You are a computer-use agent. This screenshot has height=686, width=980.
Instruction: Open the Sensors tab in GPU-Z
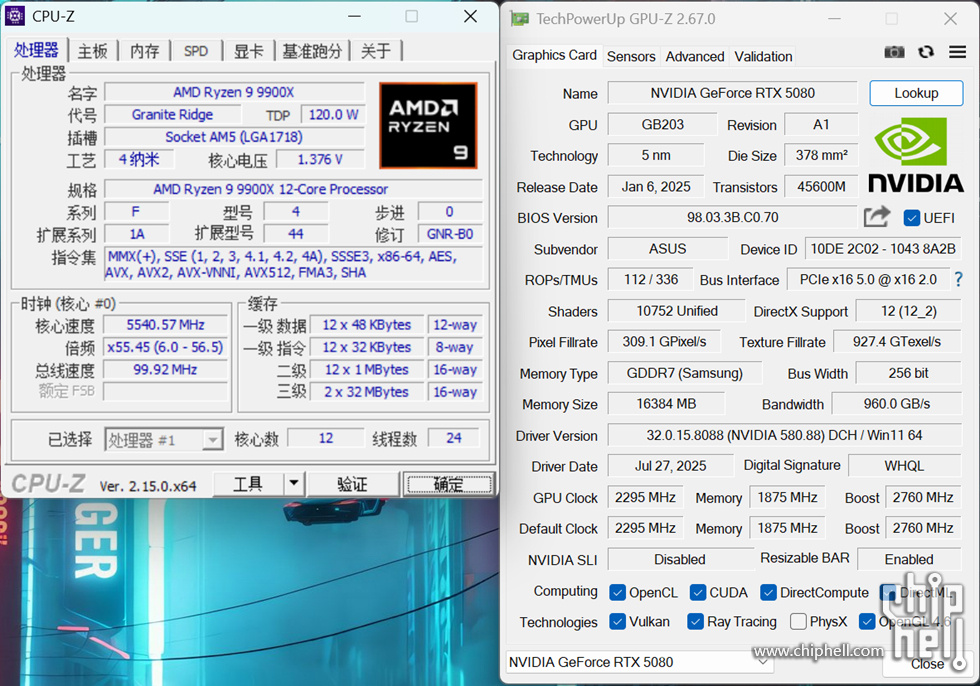point(631,57)
